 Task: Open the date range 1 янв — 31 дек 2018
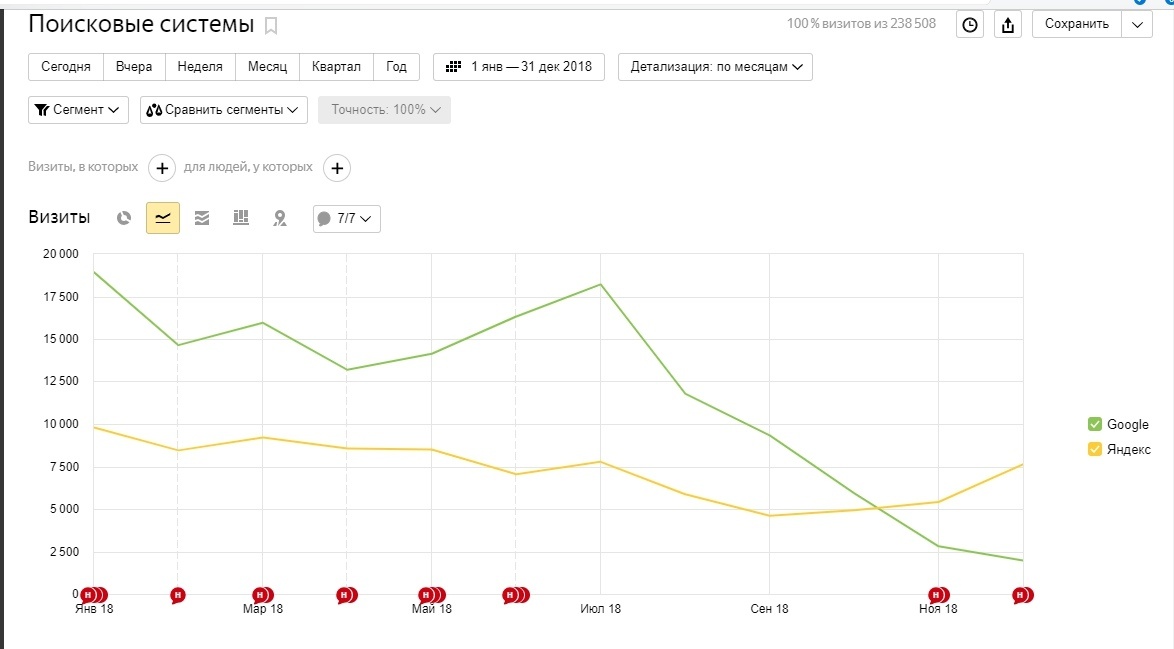tap(519, 67)
